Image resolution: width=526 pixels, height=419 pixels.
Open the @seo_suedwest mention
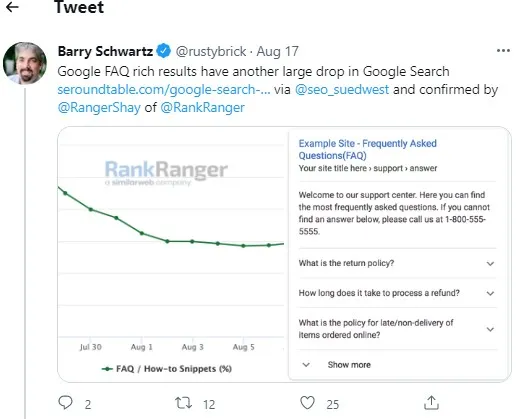point(342,90)
